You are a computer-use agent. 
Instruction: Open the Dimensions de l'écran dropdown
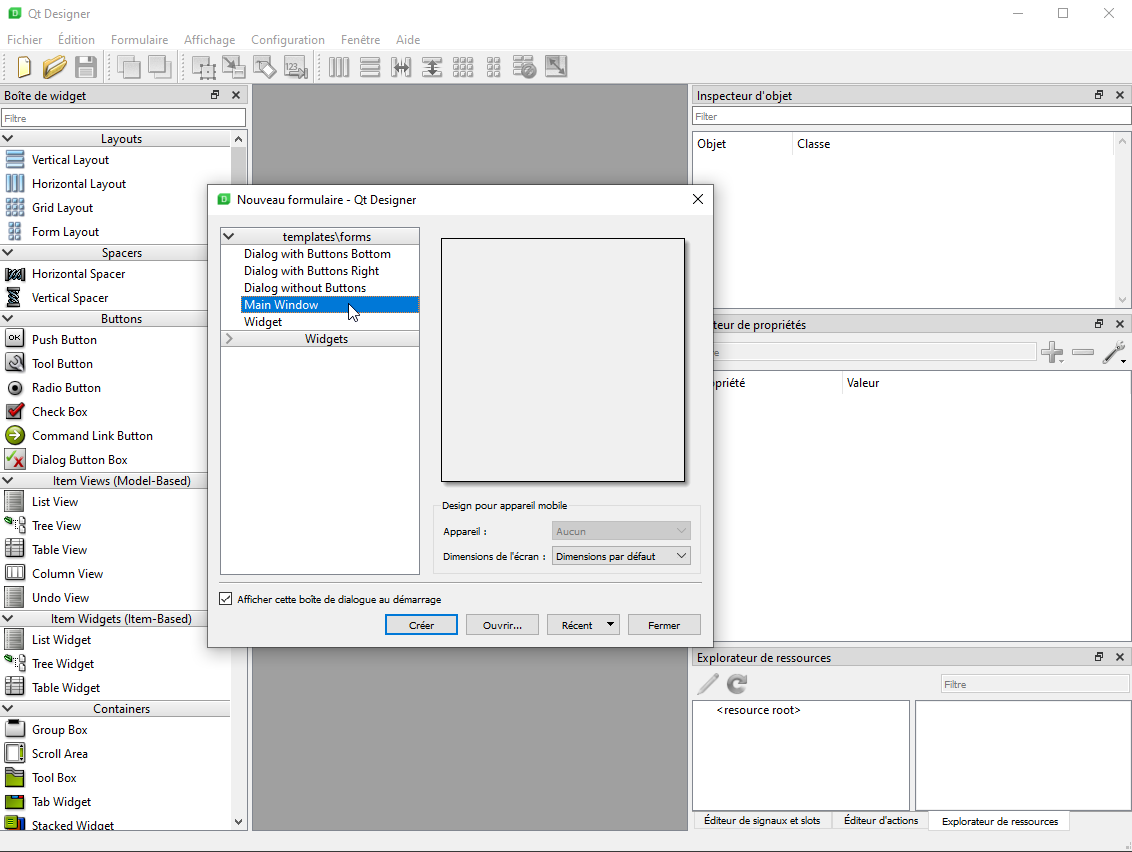[x=621, y=556]
